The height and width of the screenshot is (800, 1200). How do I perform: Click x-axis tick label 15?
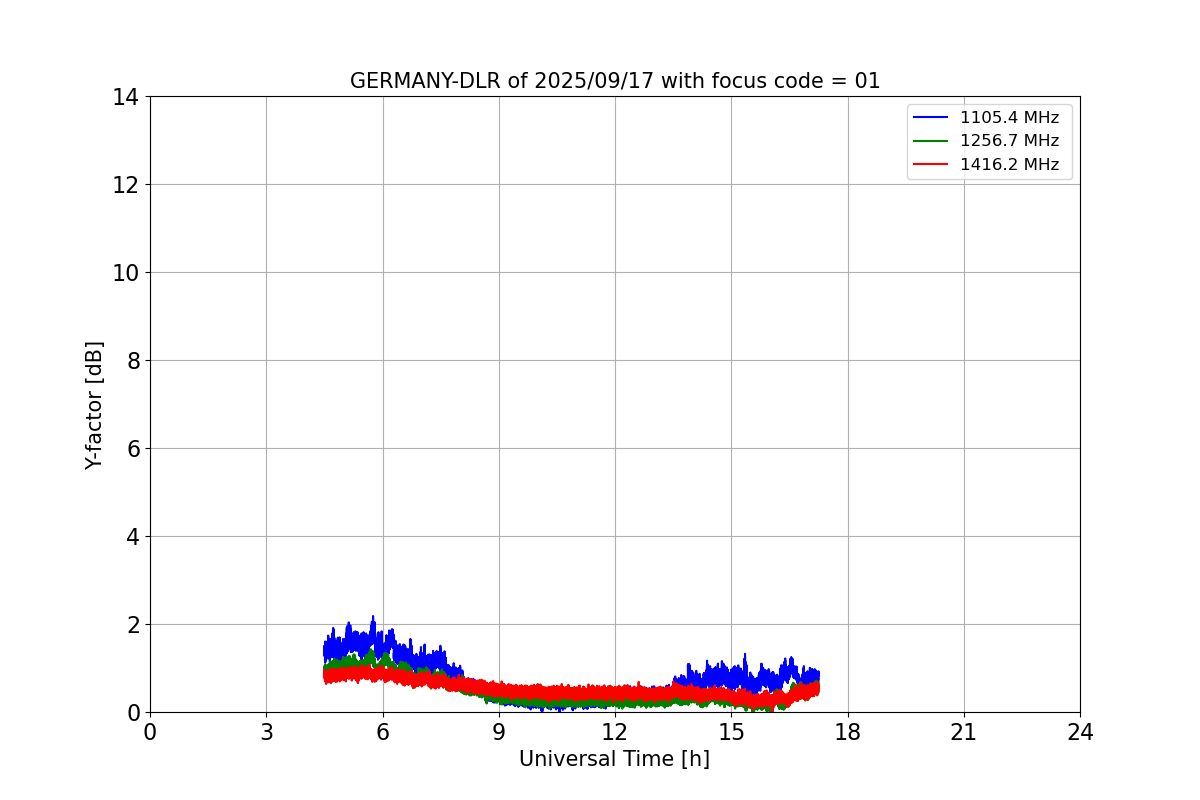coord(731,732)
